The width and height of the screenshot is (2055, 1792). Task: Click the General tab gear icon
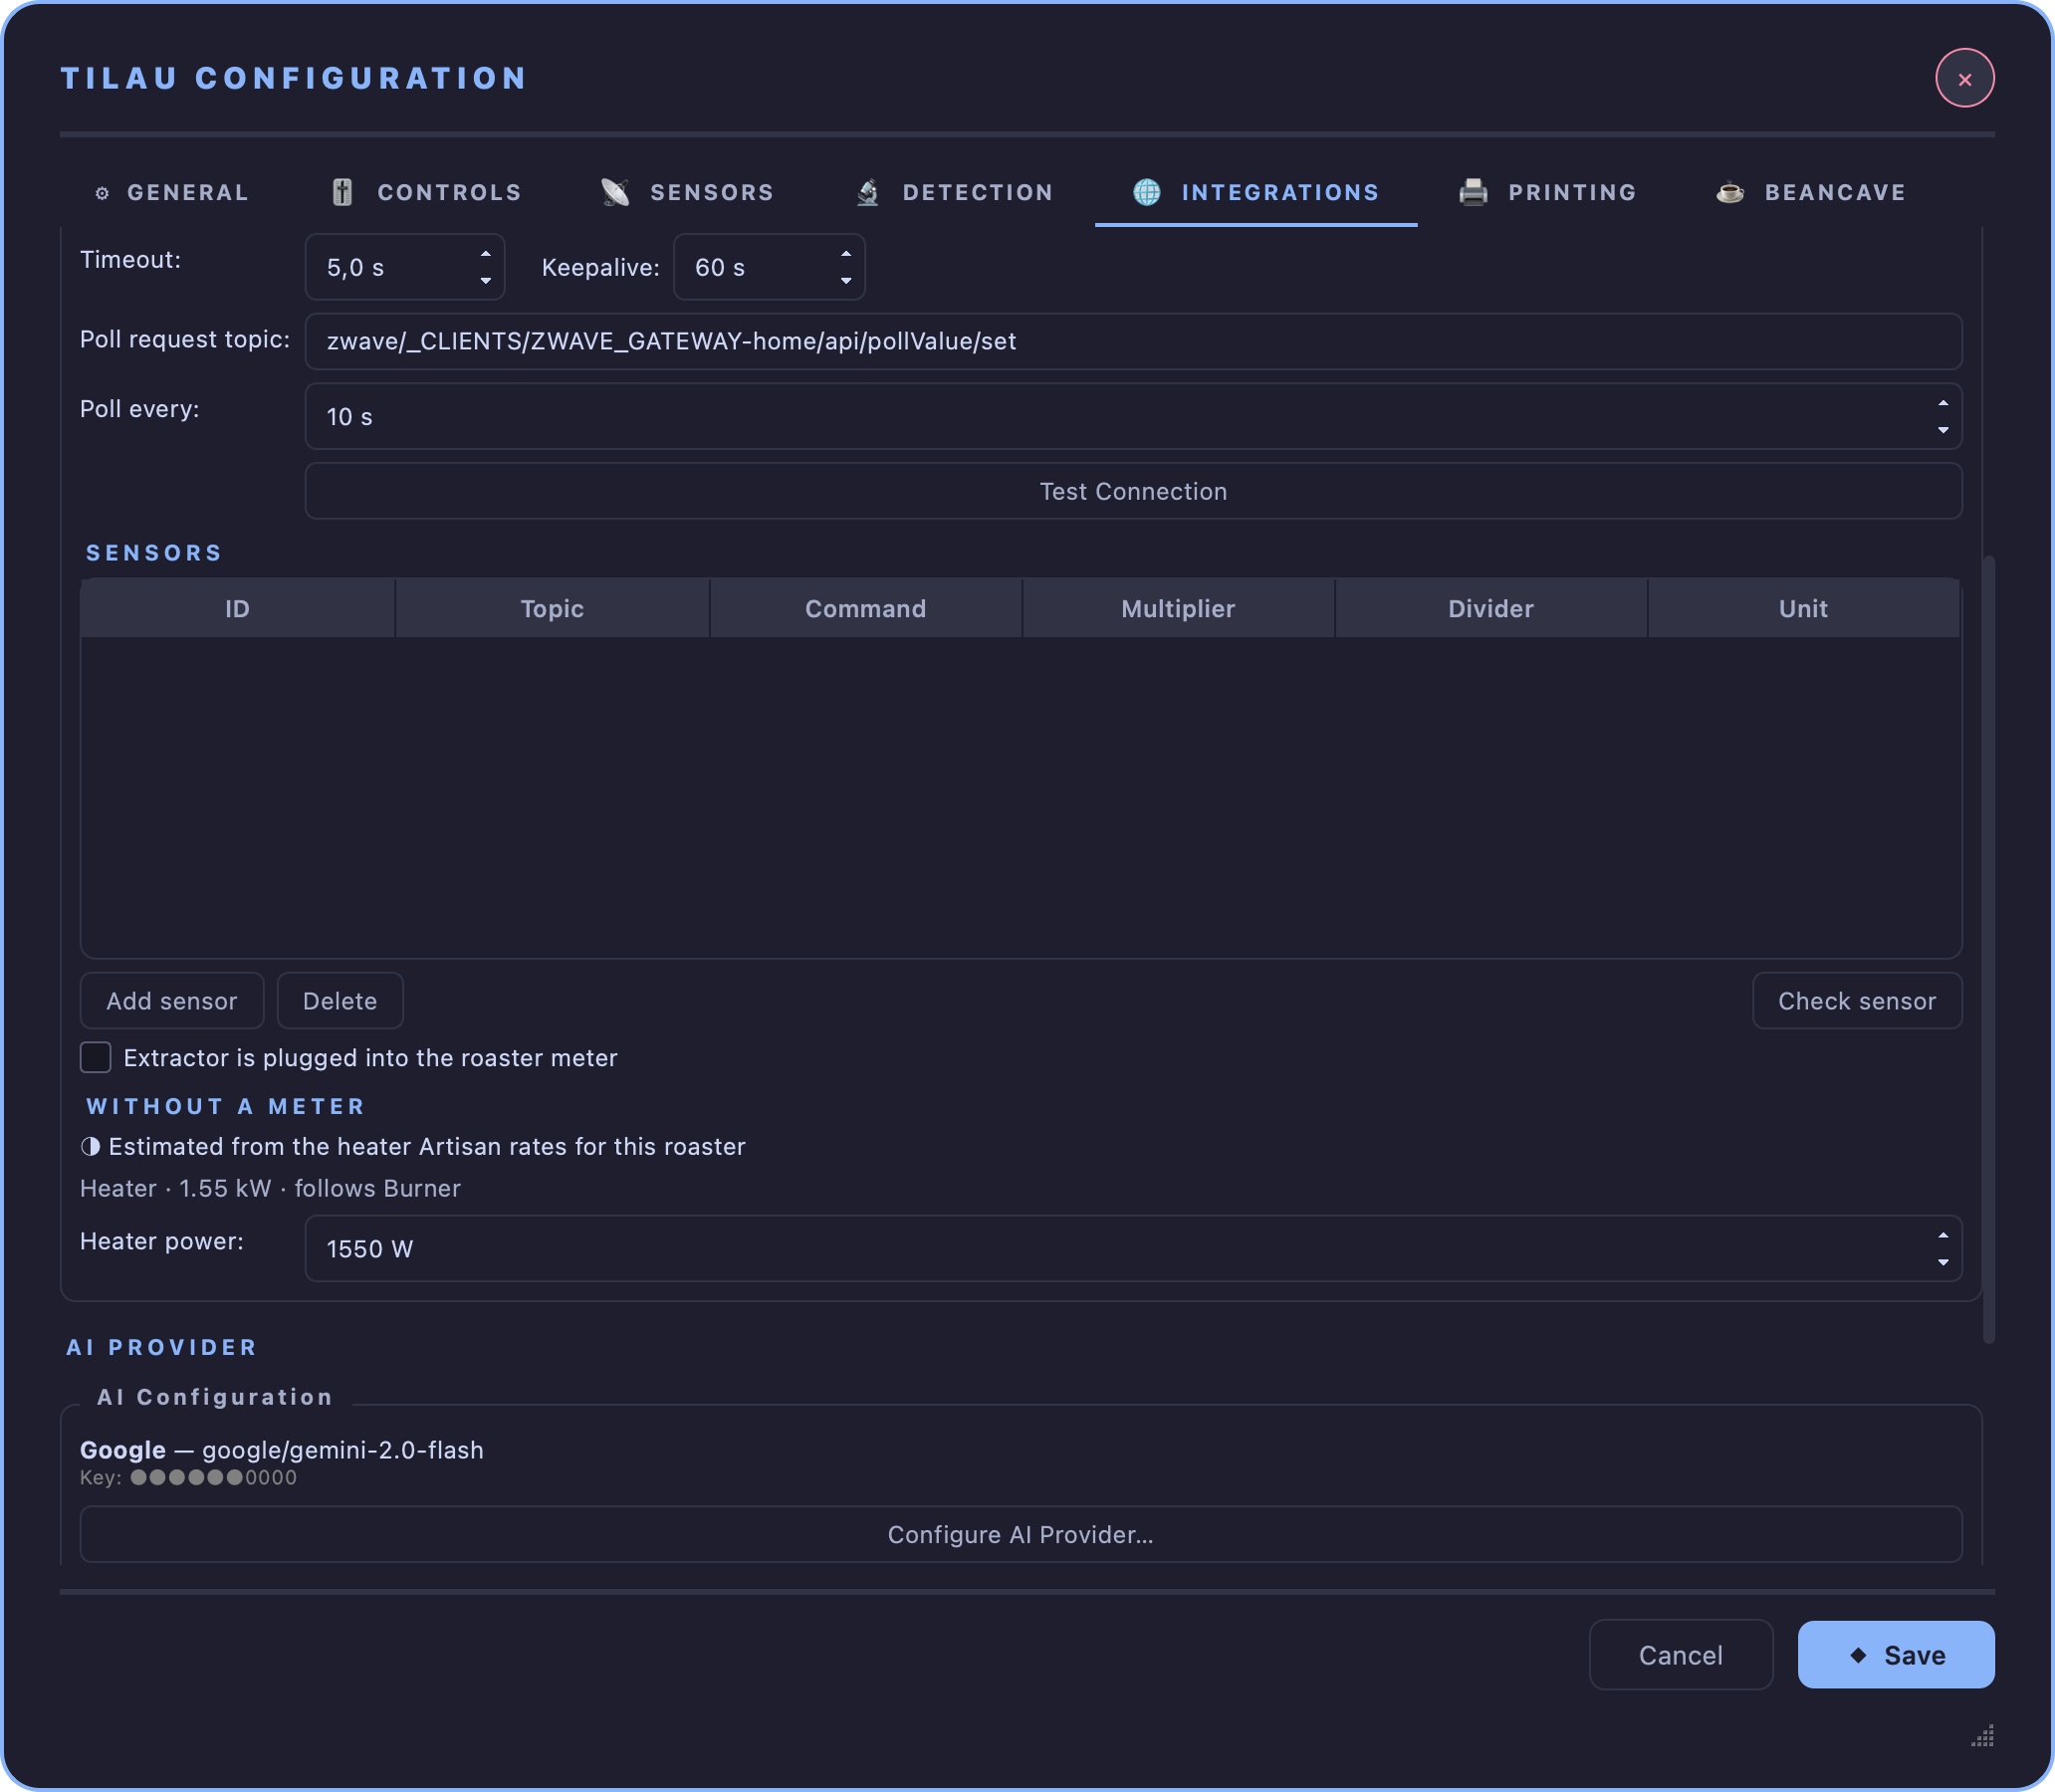[102, 193]
